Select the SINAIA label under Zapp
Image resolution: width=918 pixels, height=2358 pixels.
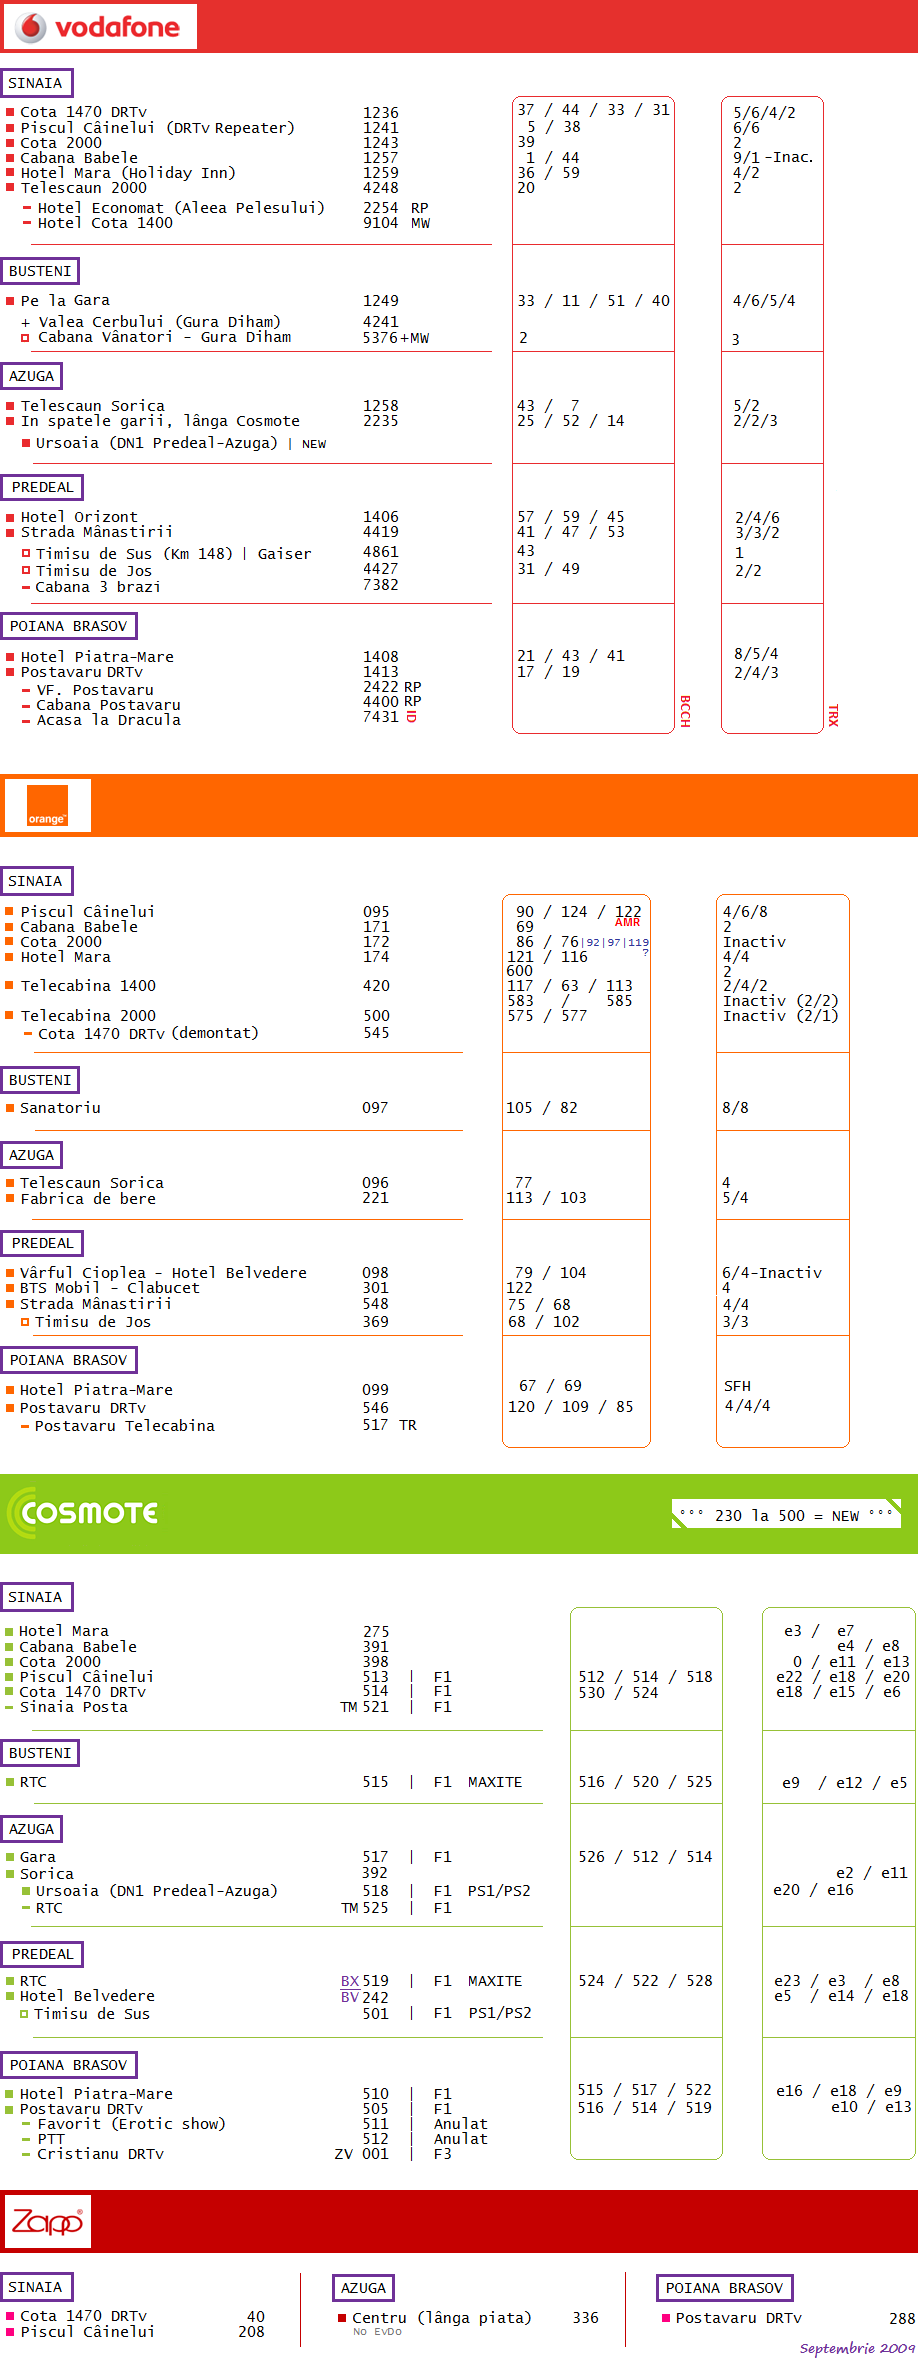[x=36, y=2287]
